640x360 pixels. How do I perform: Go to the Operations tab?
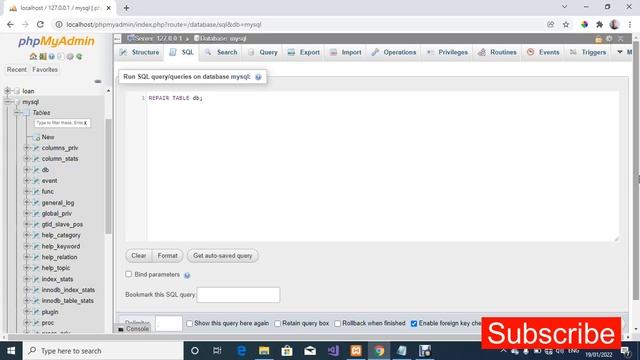coord(394,52)
